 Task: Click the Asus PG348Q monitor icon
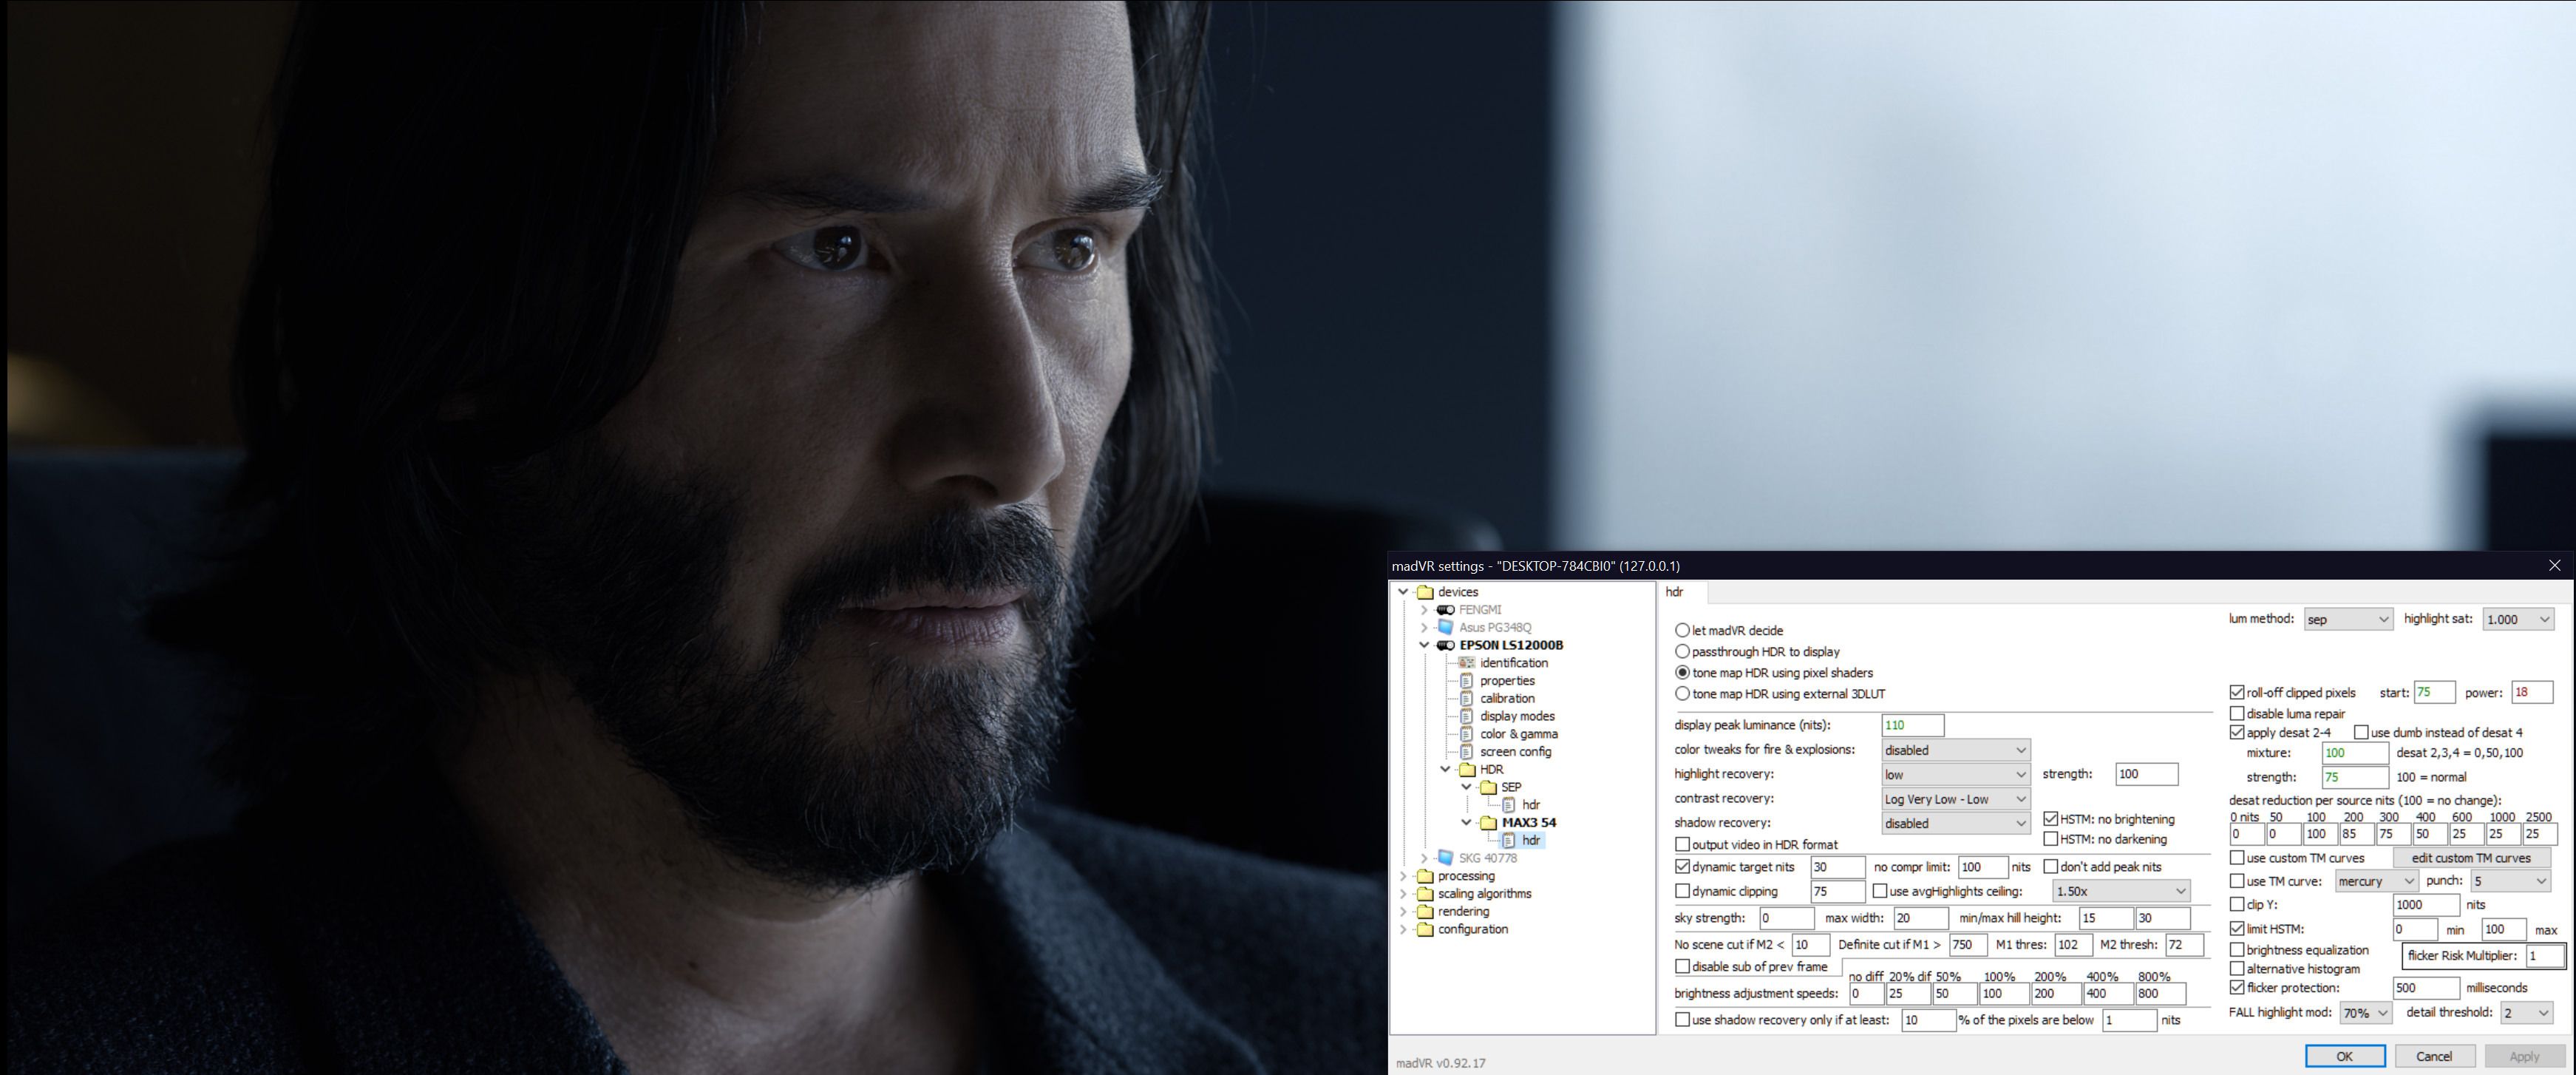pos(1446,627)
